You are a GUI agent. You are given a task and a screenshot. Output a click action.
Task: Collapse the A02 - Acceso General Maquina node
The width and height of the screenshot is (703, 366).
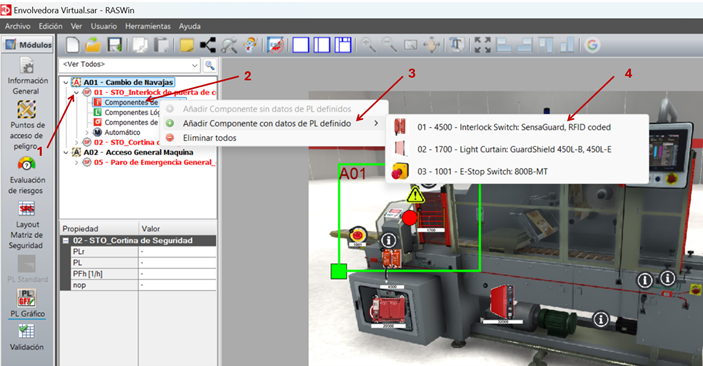66,152
